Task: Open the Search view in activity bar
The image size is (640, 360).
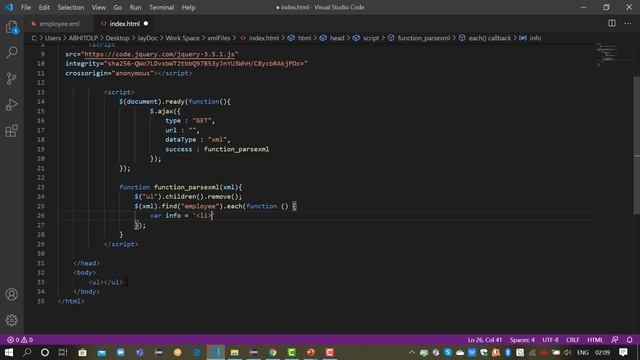Action: pyautogui.click(x=11, y=52)
